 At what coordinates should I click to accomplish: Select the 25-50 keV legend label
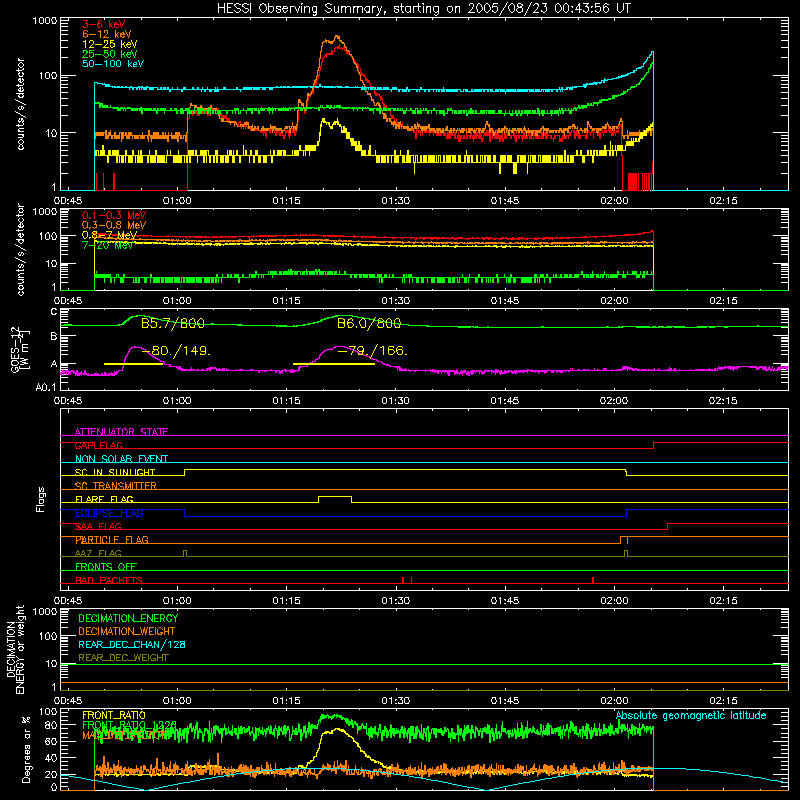(110, 54)
